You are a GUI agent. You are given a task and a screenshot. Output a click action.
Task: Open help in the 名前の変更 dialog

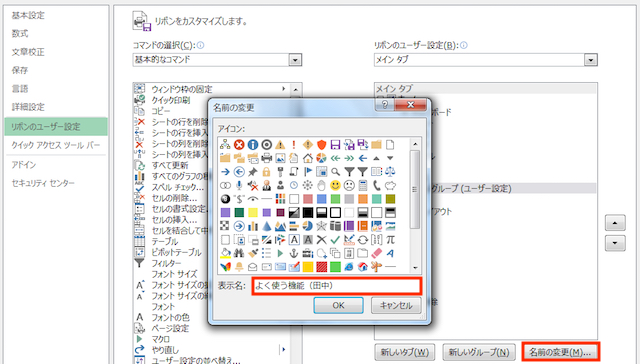384,105
